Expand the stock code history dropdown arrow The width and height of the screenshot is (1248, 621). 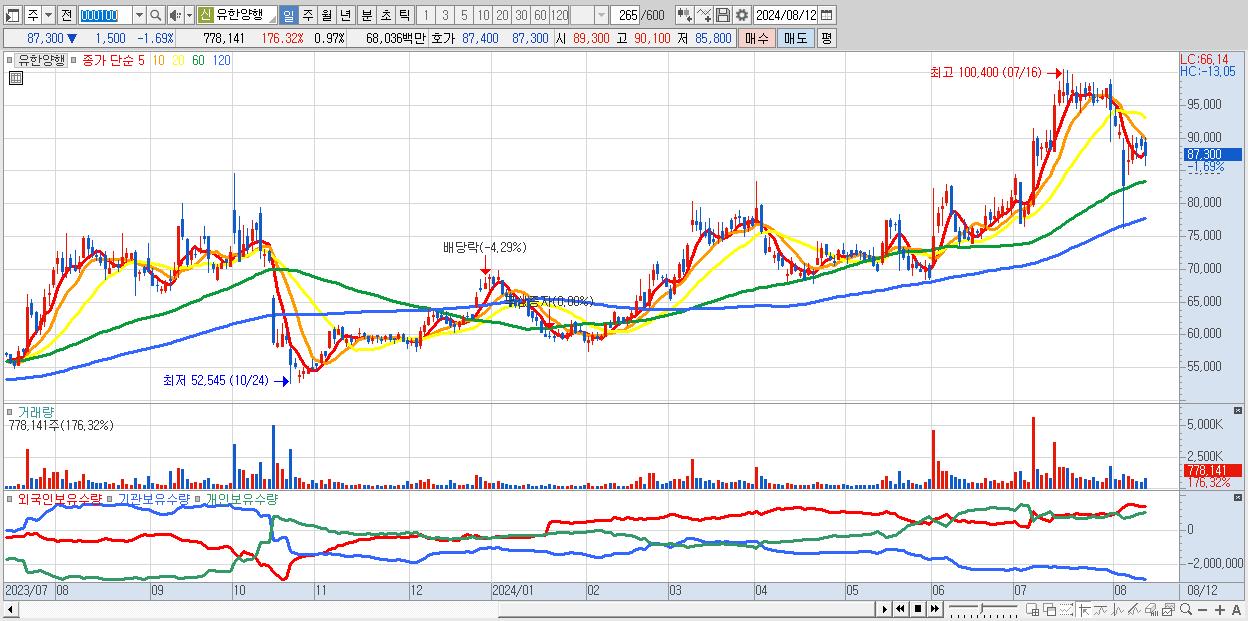(x=139, y=15)
